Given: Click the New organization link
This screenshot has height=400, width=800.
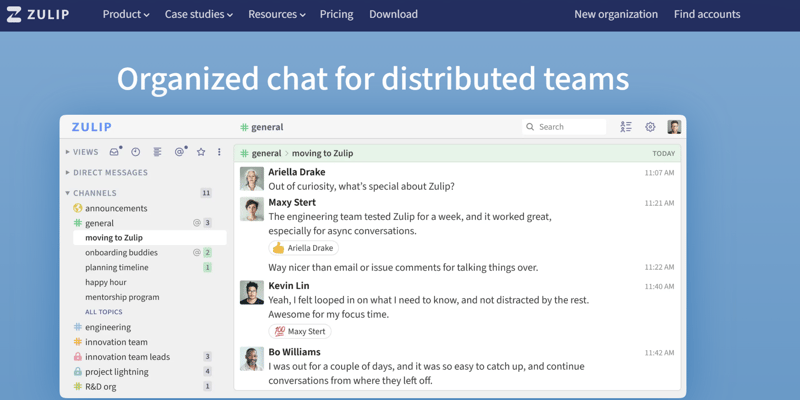Looking at the screenshot, I should (x=615, y=14).
